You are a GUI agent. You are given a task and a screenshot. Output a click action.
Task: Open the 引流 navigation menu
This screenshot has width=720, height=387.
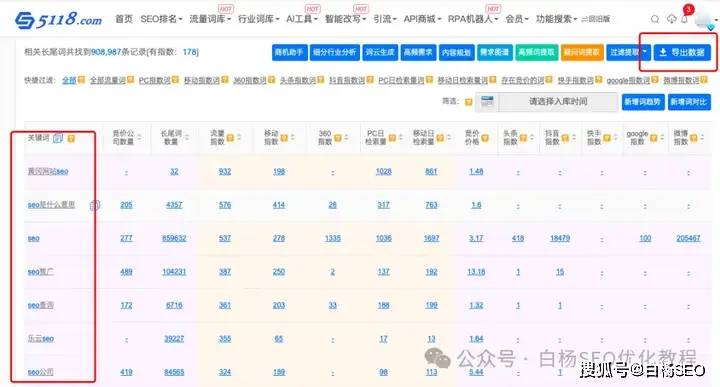point(384,19)
